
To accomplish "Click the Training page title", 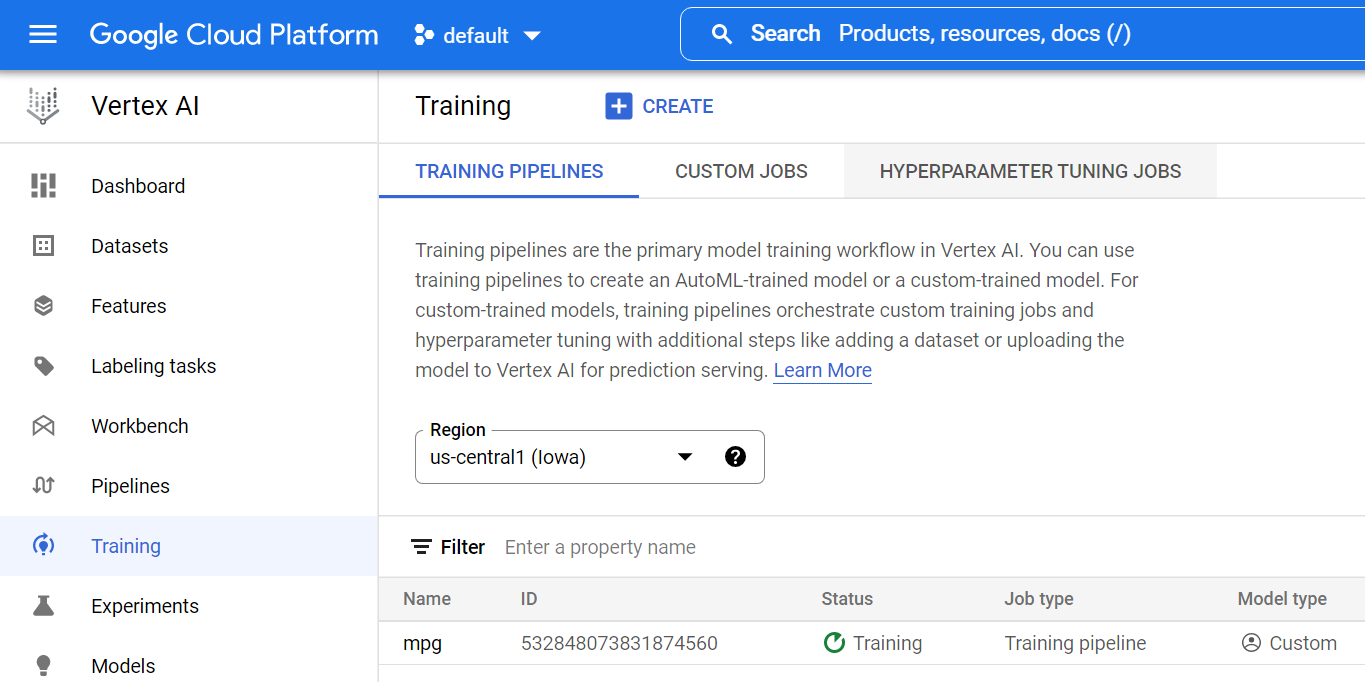I will [x=463, y=106].
